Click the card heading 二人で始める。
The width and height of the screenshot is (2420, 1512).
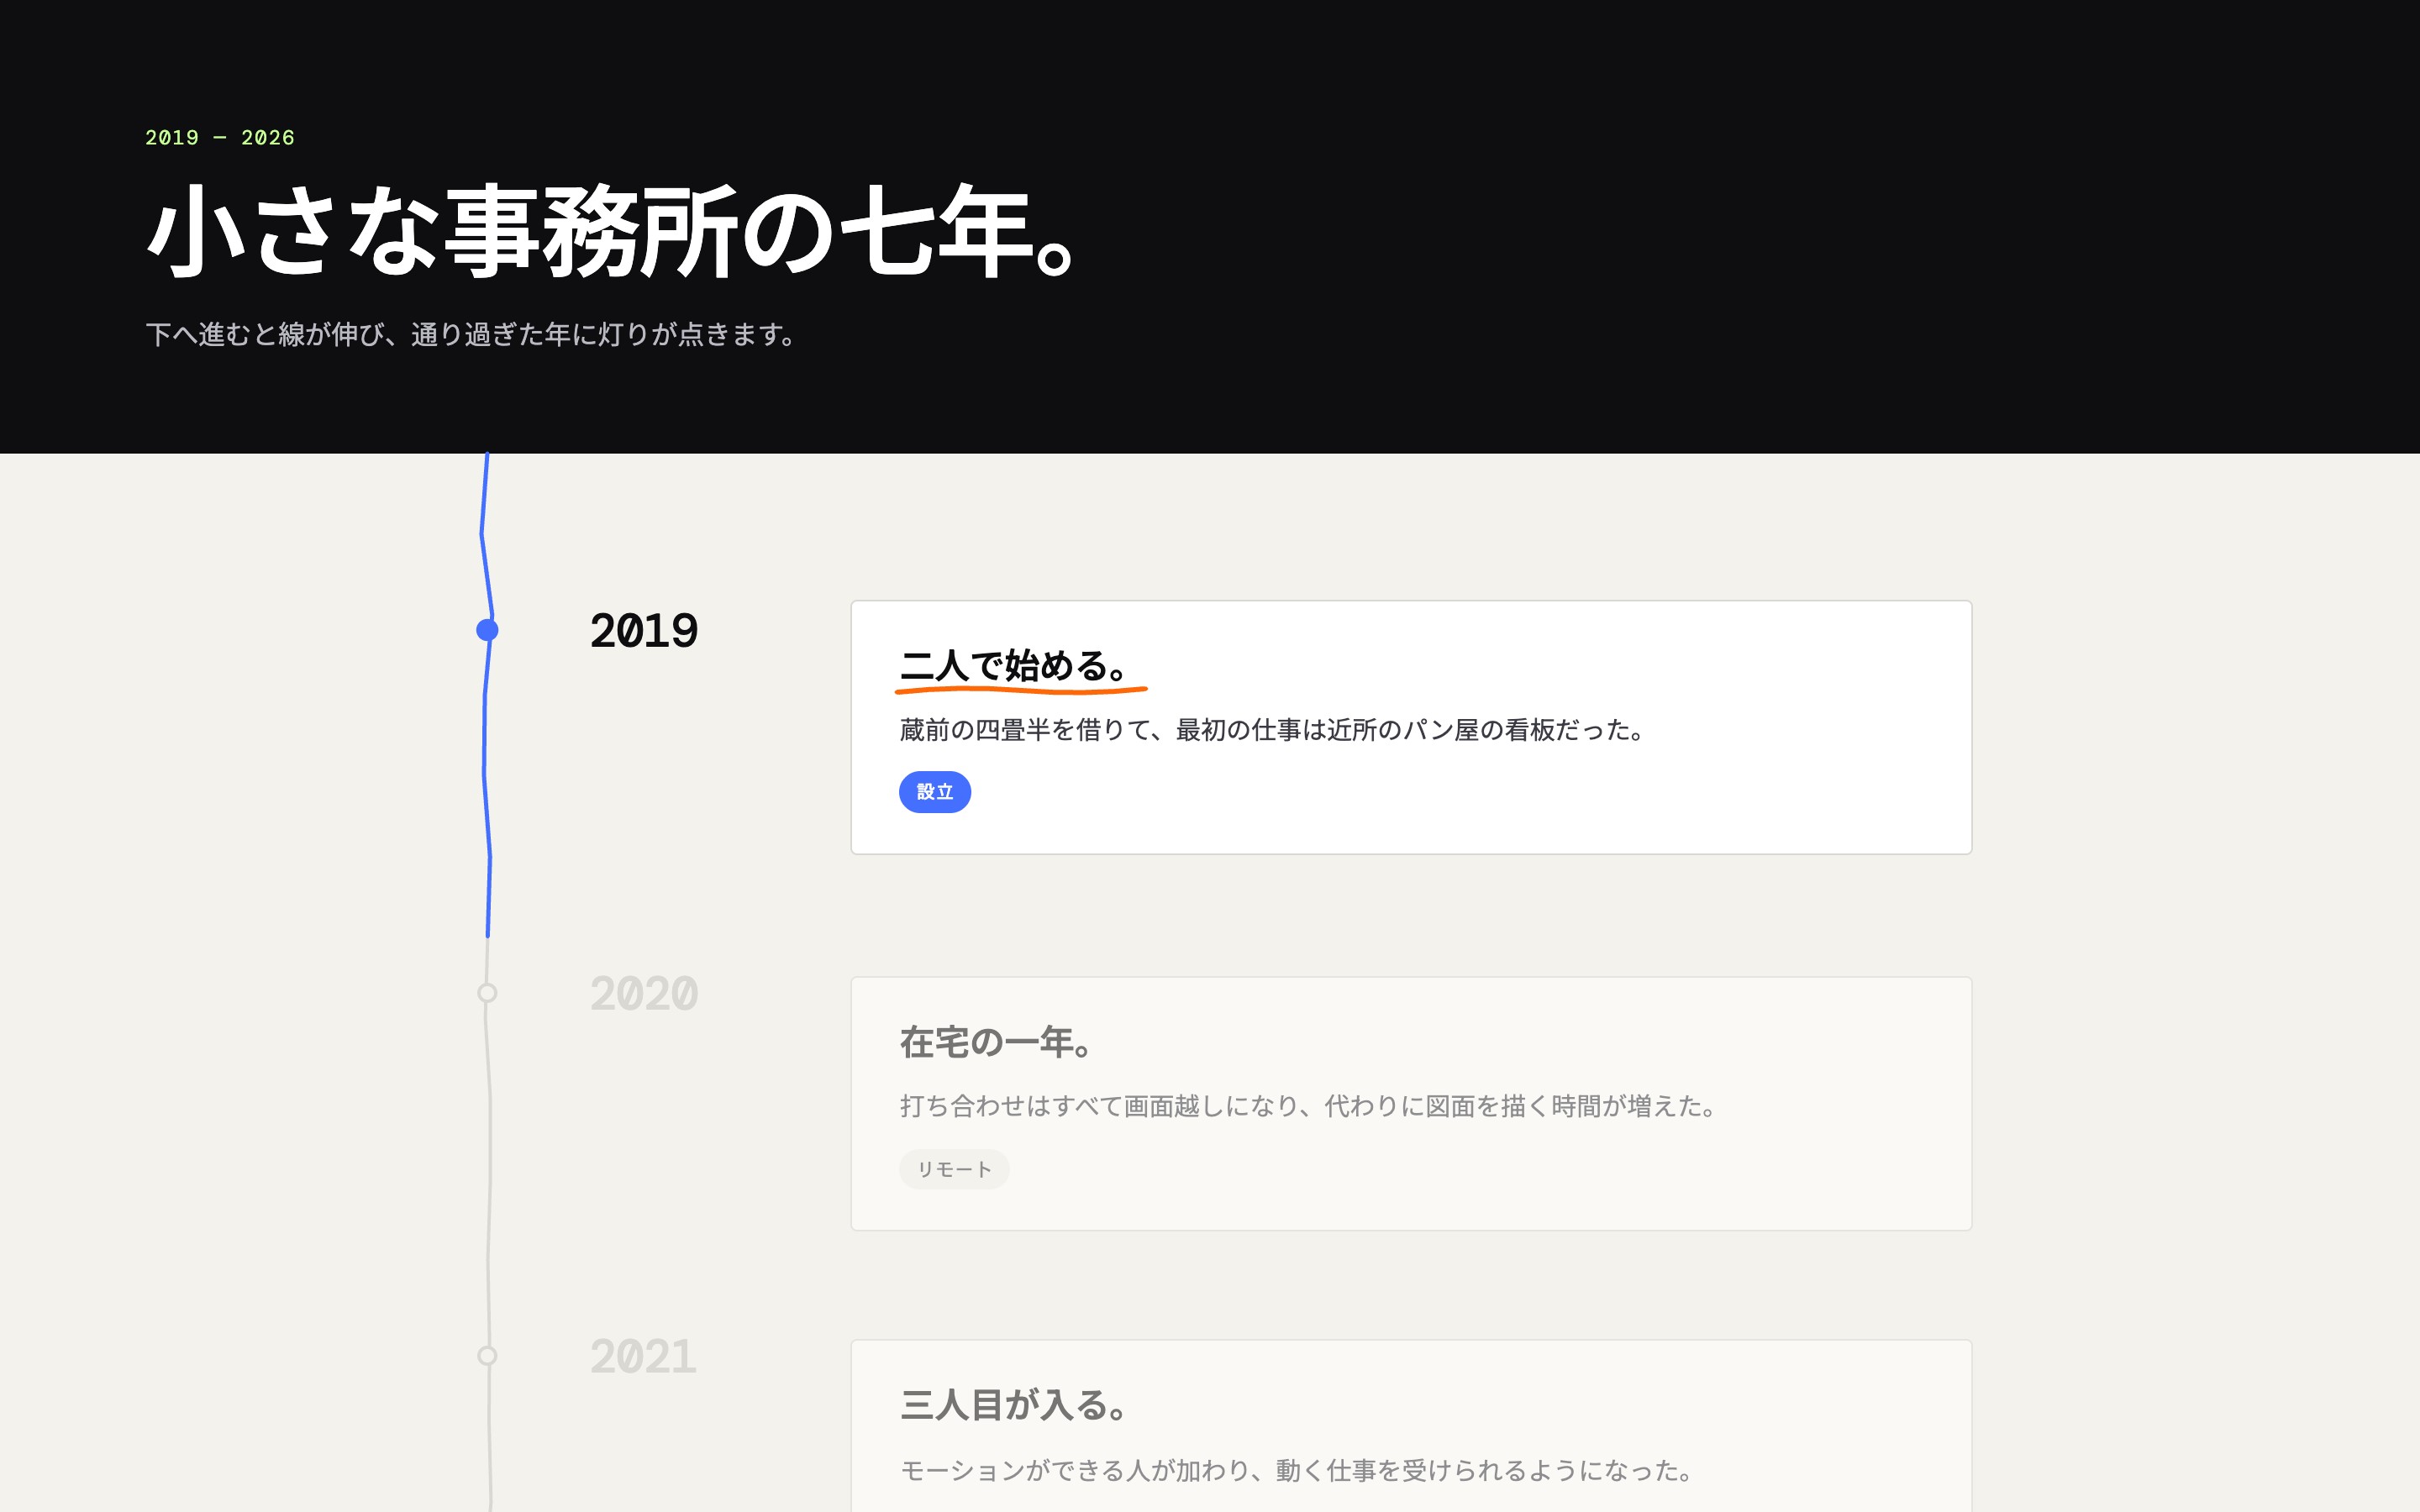pyautogui.click(x=1015, y=666)
